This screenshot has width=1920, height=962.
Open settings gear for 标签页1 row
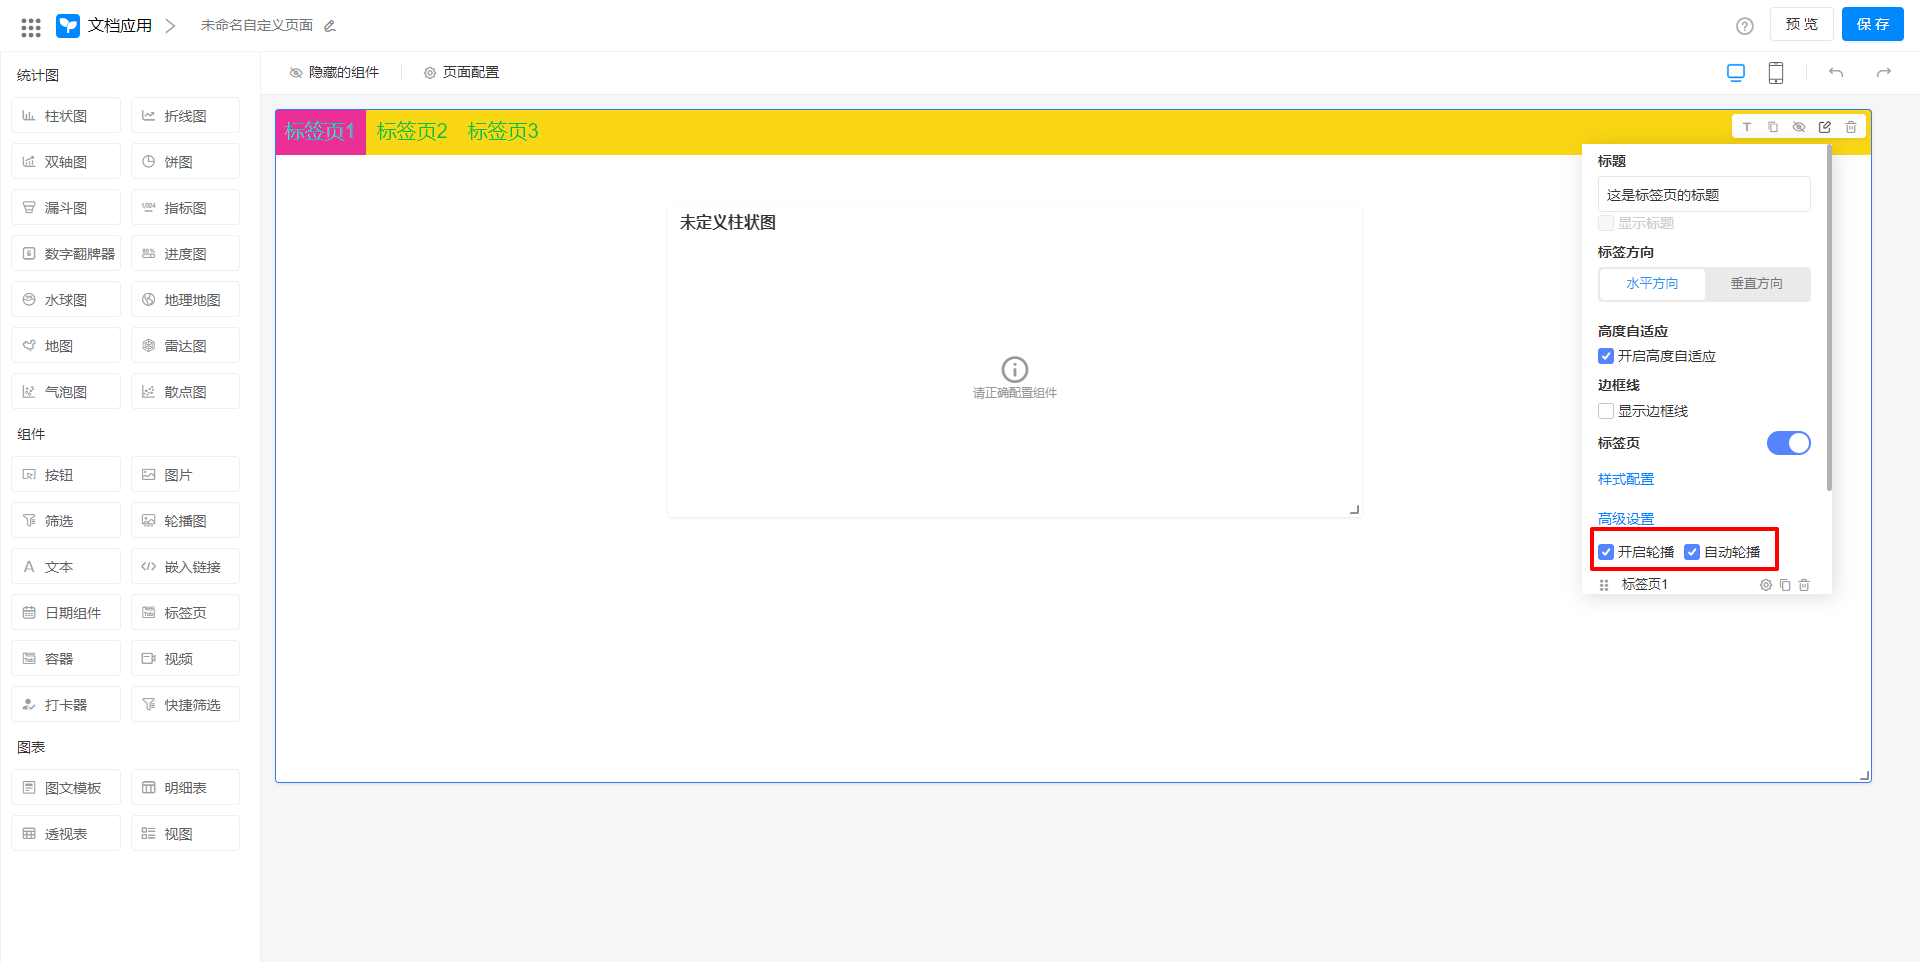coord(1766,585)
